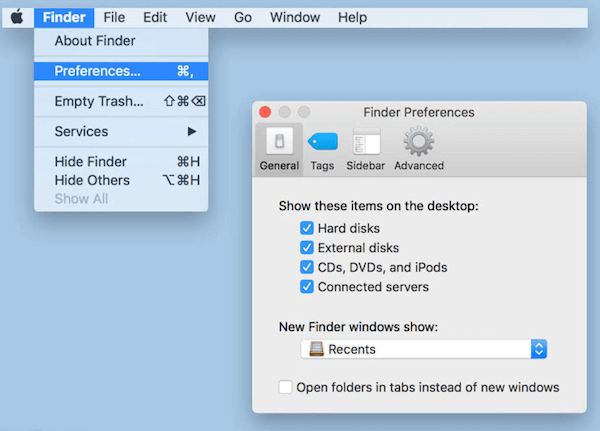Open the Tags preferences pane
Viewport: 600px width, 431px height.
point(322,151)
